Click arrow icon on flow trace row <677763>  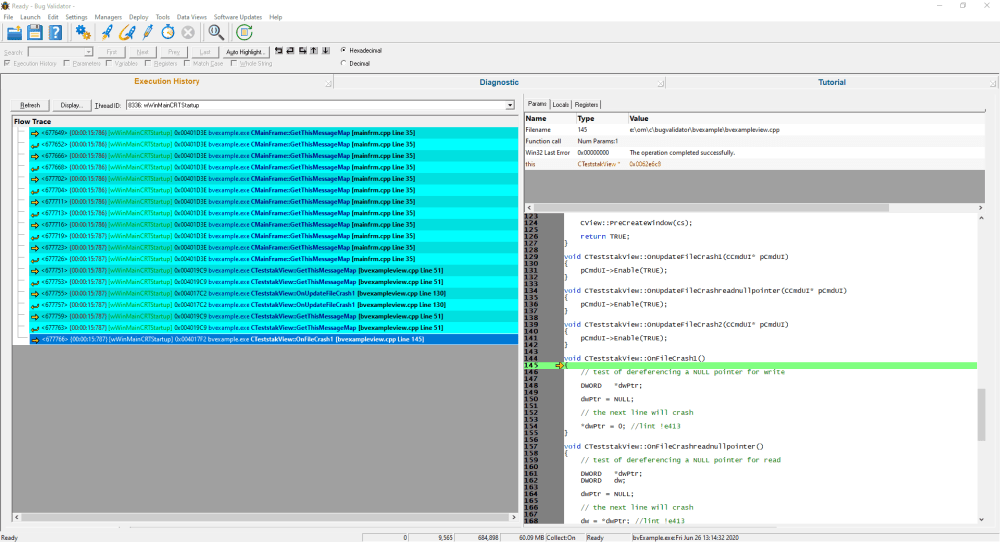pyautogui.click(x=35, y=328)
